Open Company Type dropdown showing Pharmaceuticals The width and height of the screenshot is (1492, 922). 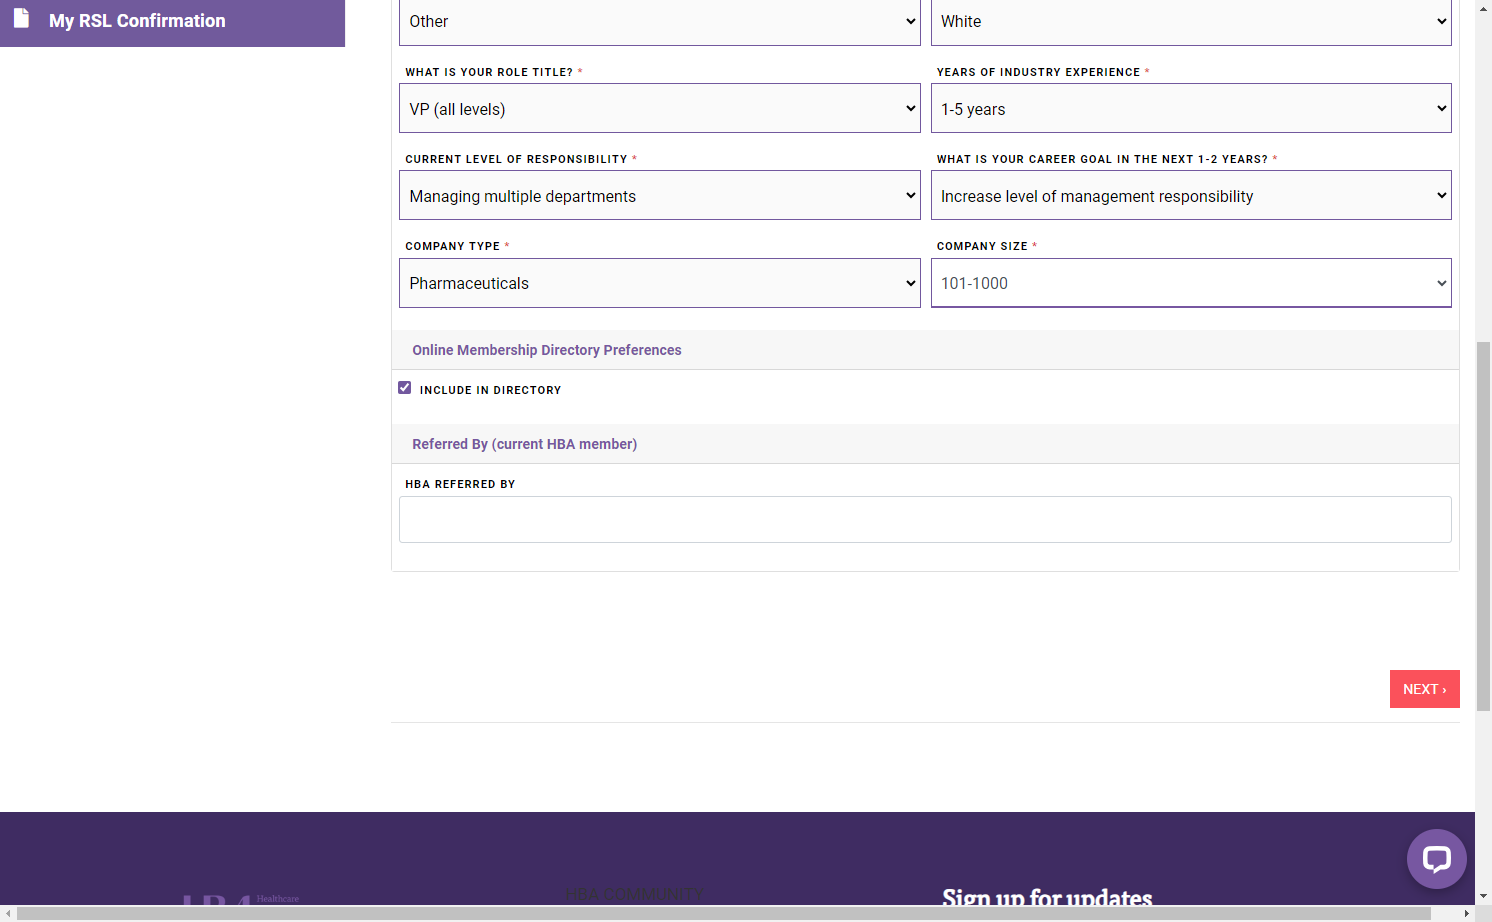pos(660,283)
